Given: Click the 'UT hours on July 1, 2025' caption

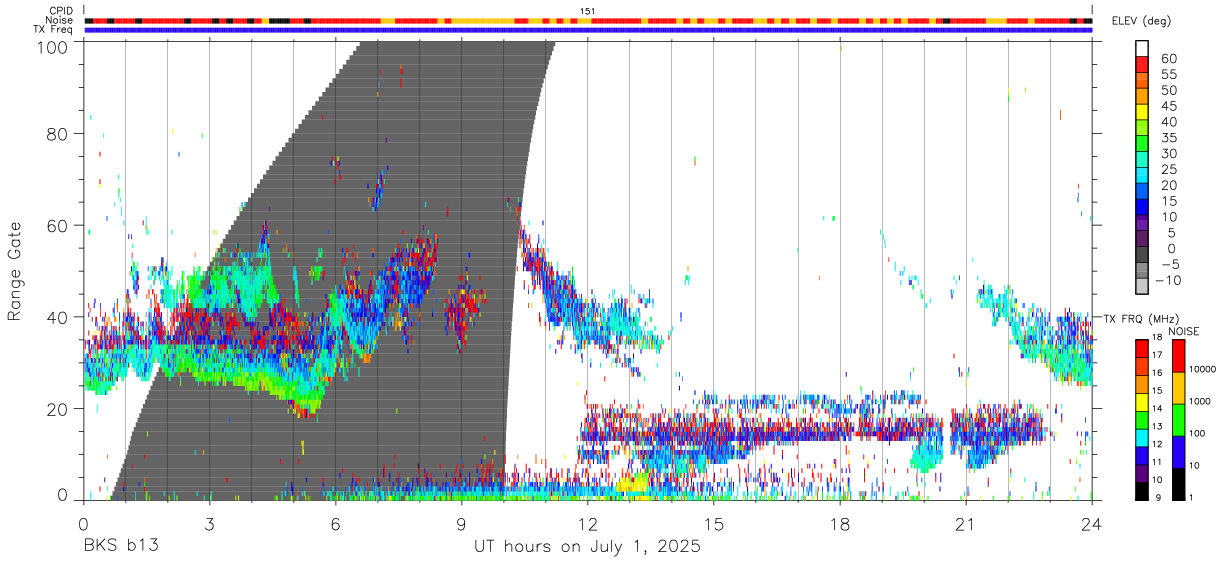Looking at the screenshot, I should point(587,547).
